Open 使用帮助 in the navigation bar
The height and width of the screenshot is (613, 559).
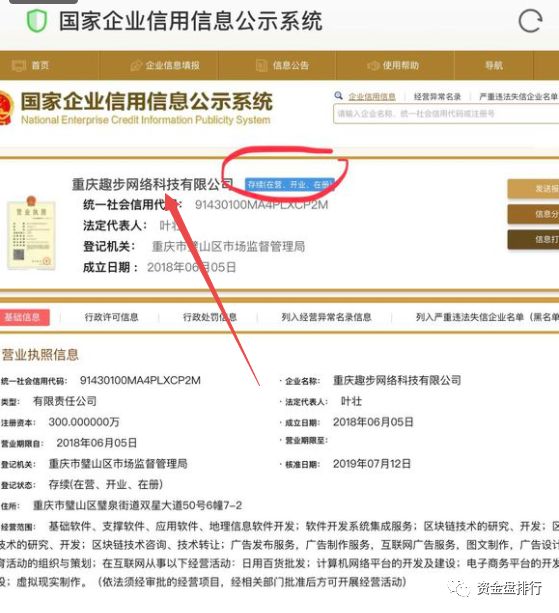tap(401, 65)
